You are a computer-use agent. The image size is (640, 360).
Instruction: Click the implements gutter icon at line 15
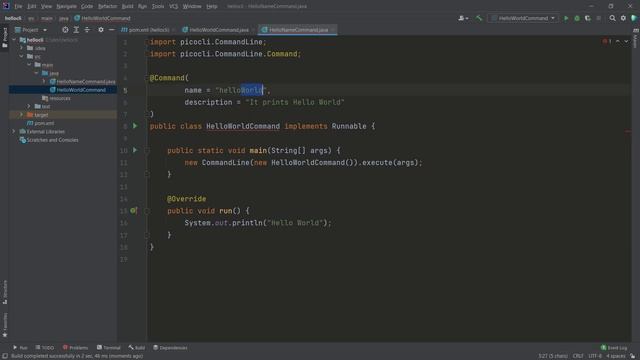tap(133, 211)
